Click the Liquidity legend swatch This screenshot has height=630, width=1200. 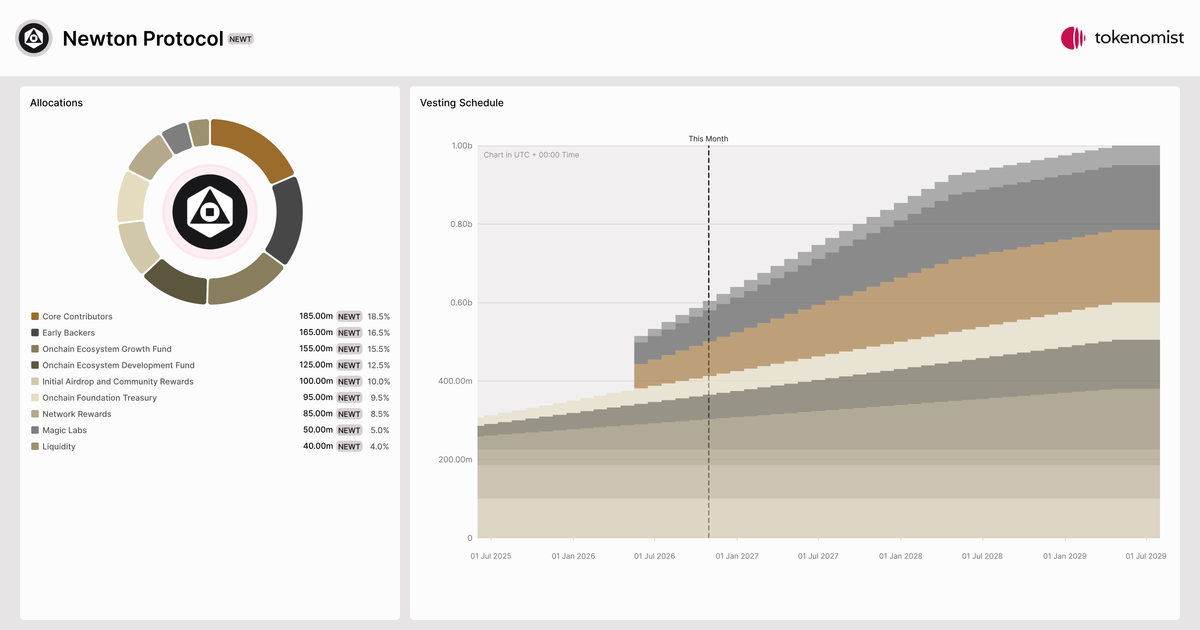[x=35, y=446]
